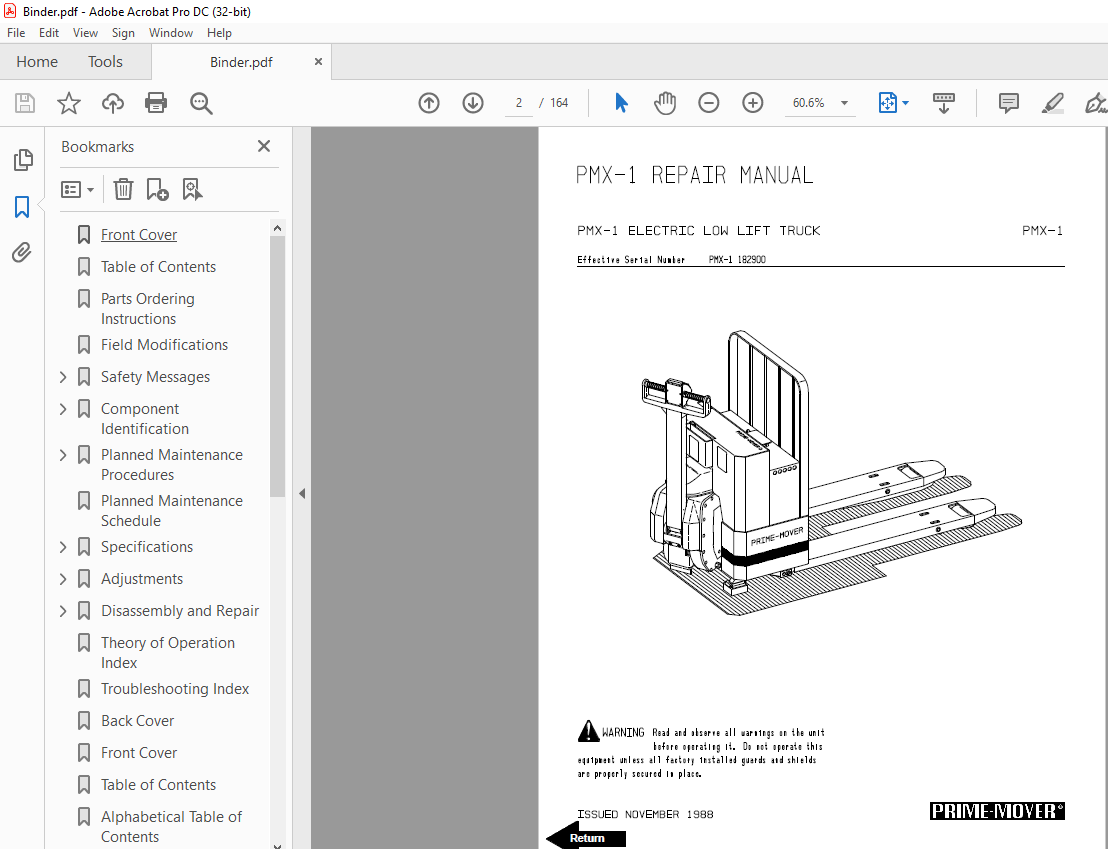
Task: Open the Edit menu
Action: pos(49,33)
